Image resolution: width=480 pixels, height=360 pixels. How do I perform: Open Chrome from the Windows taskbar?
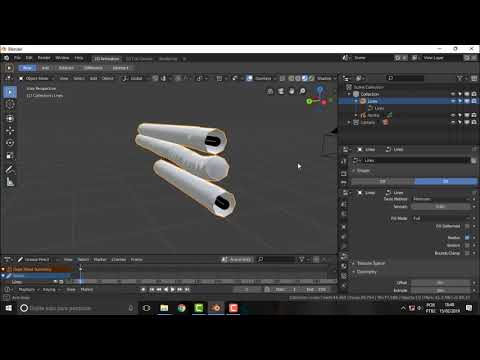point(181,308)
